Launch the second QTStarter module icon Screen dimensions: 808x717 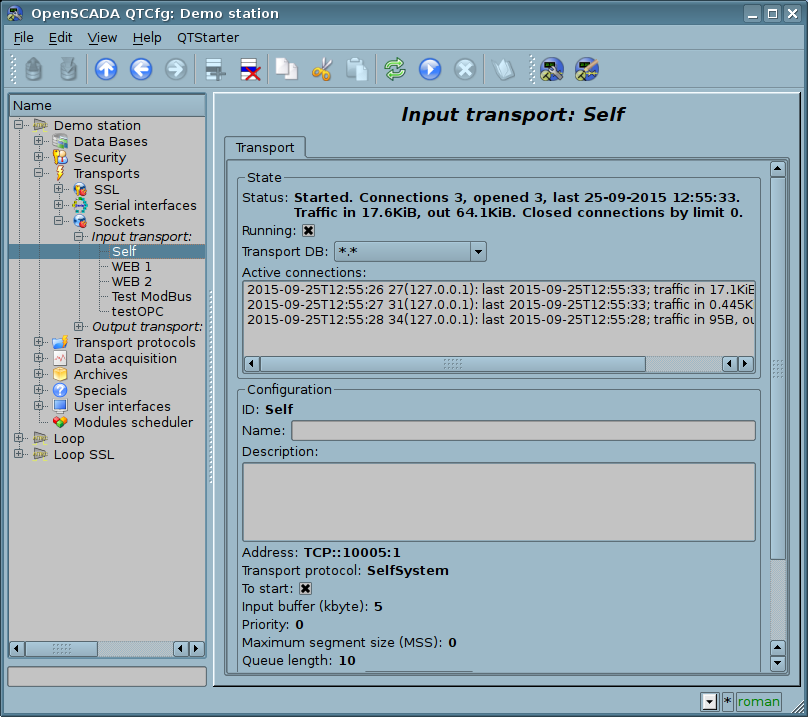tap(586, 69)
